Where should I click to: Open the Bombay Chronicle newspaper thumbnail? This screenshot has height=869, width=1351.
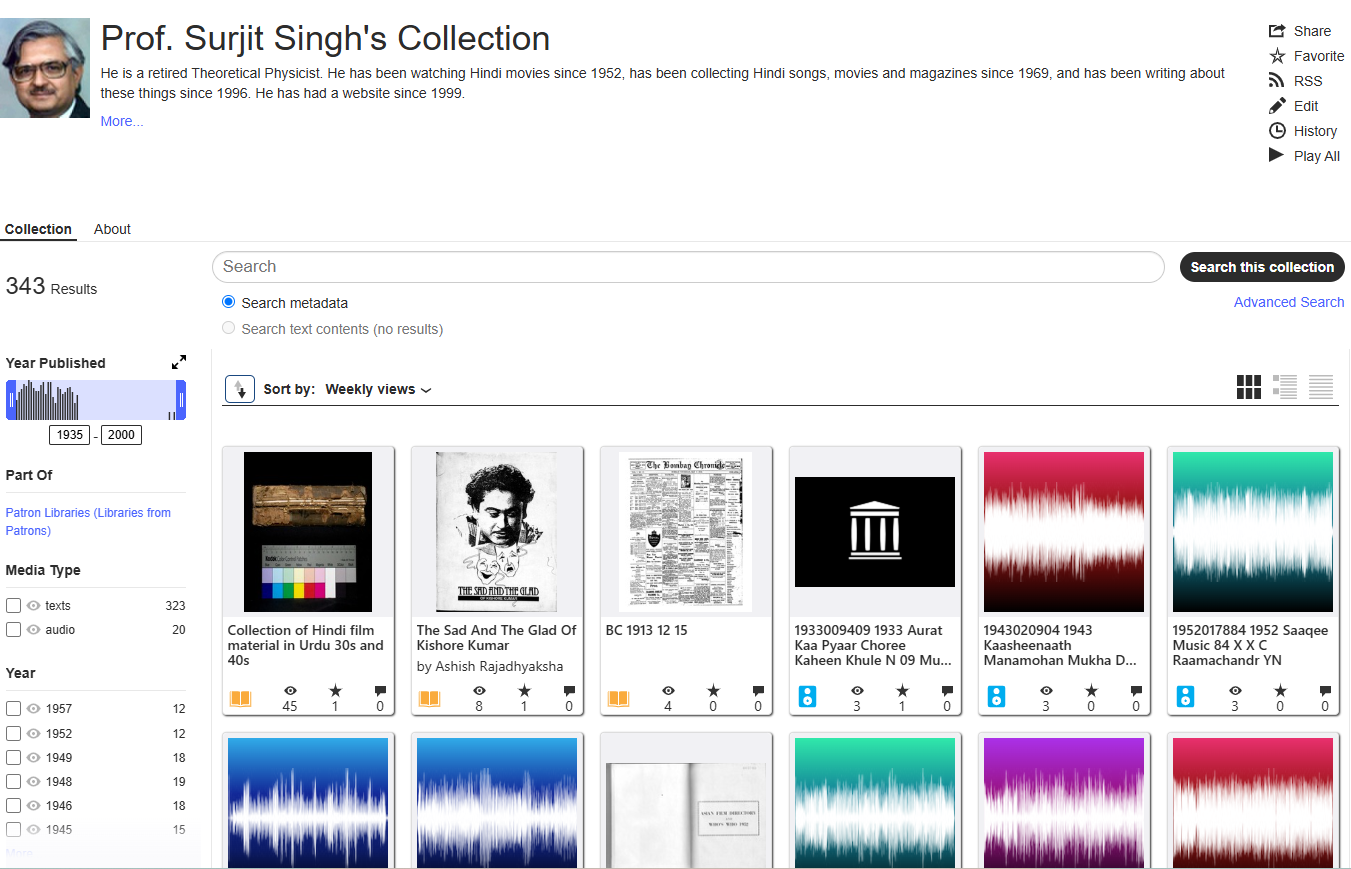coord(686,532)
